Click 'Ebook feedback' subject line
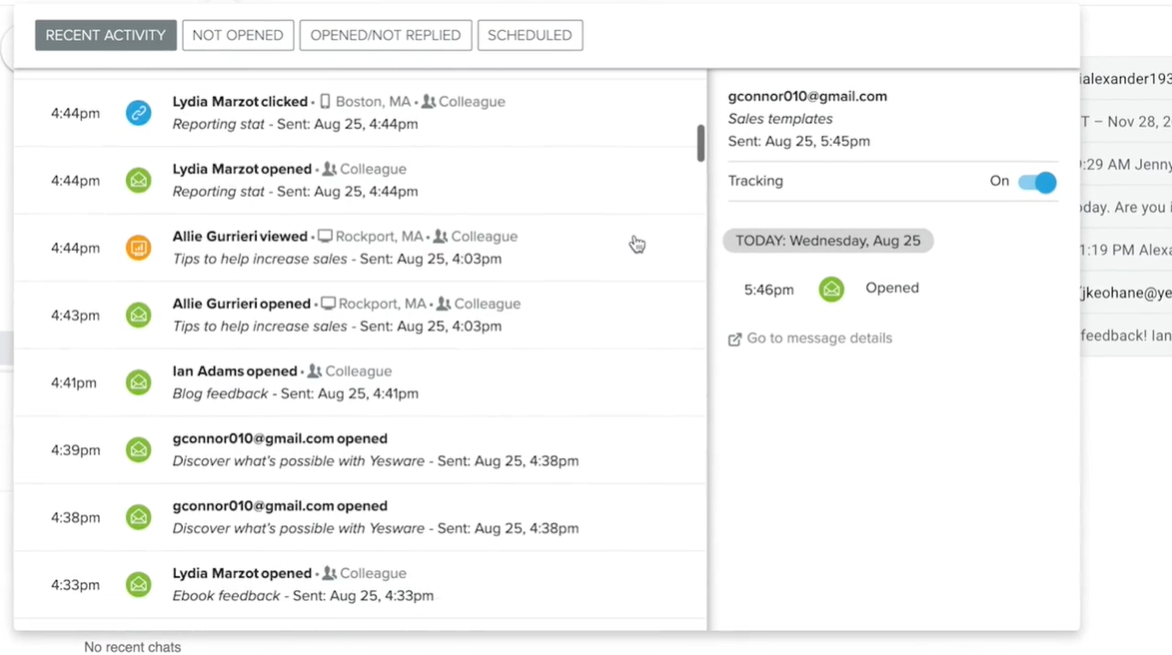The width and height of the screenshot is (1172, 655). coord(226,595)
